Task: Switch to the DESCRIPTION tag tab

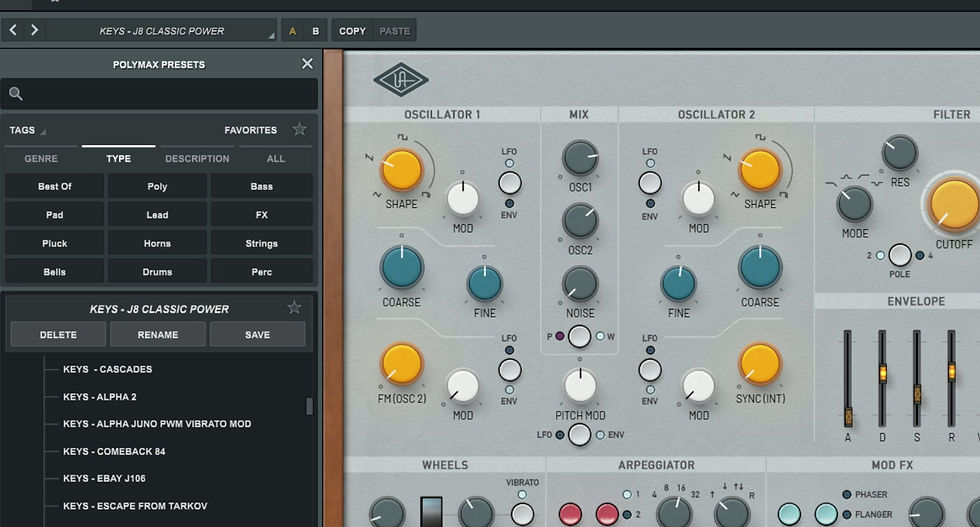Action: click(x=197, y=158)
